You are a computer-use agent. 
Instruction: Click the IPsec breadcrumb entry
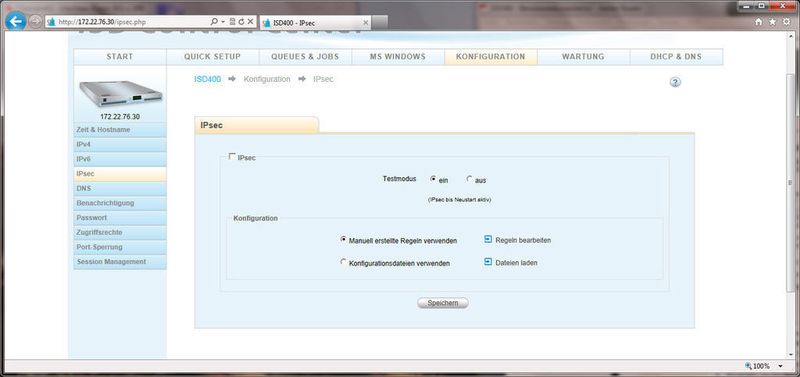323,80
